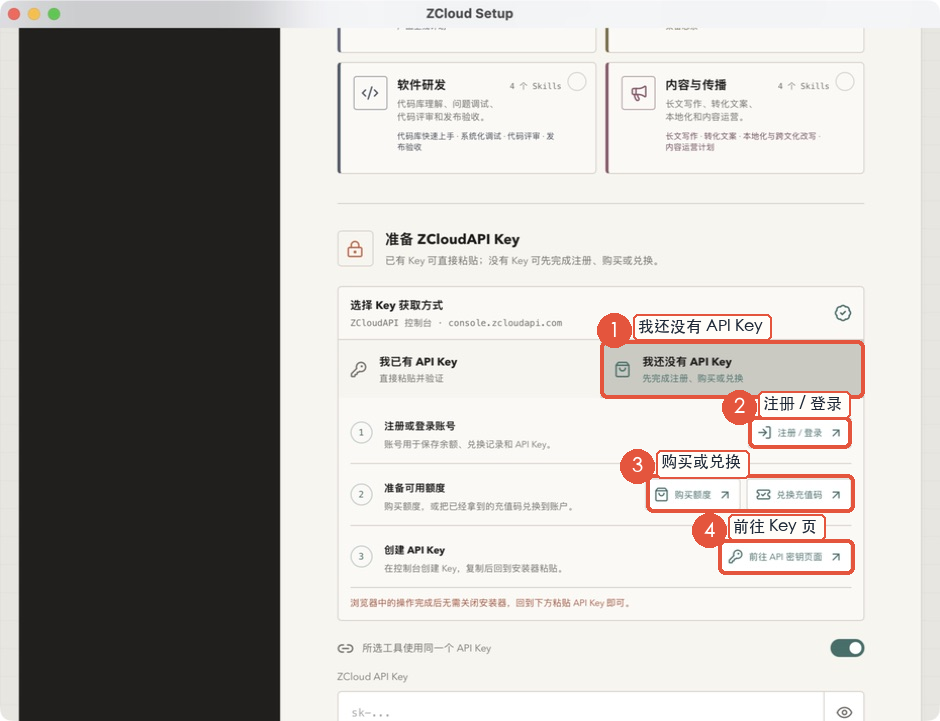Choose the 我还没有 API Key option
Image resolution: width=940 pixels, height=721 pixels.
732,369
